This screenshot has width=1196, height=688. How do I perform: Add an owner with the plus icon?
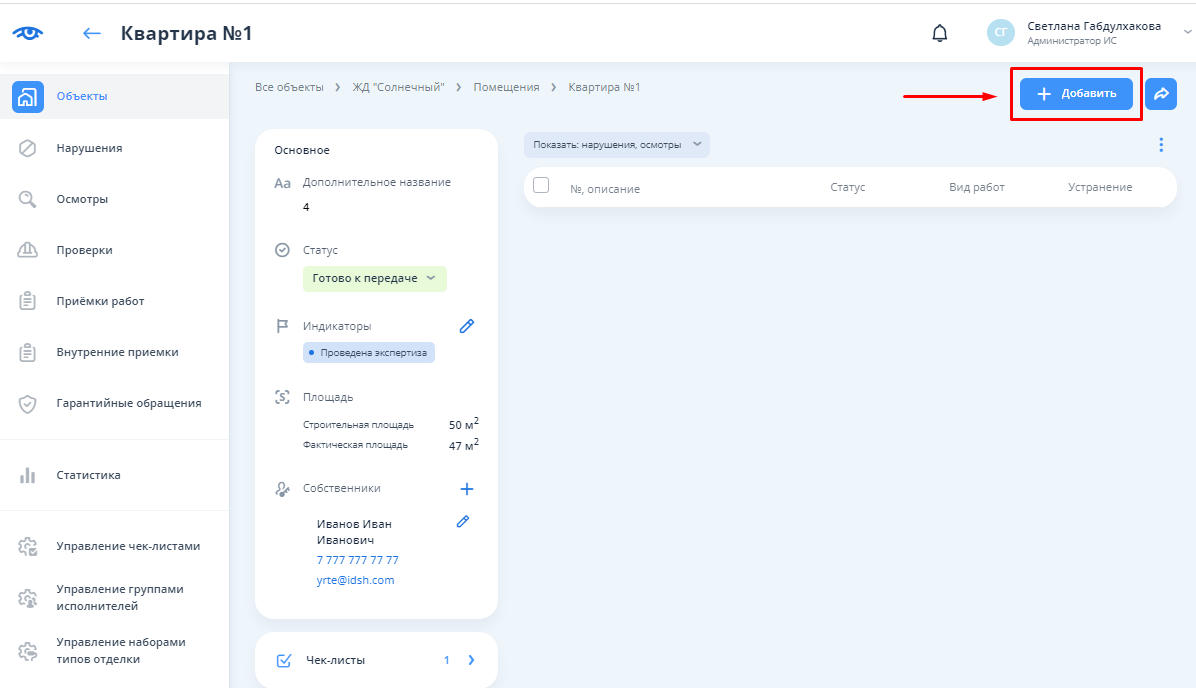pos(466,489)
